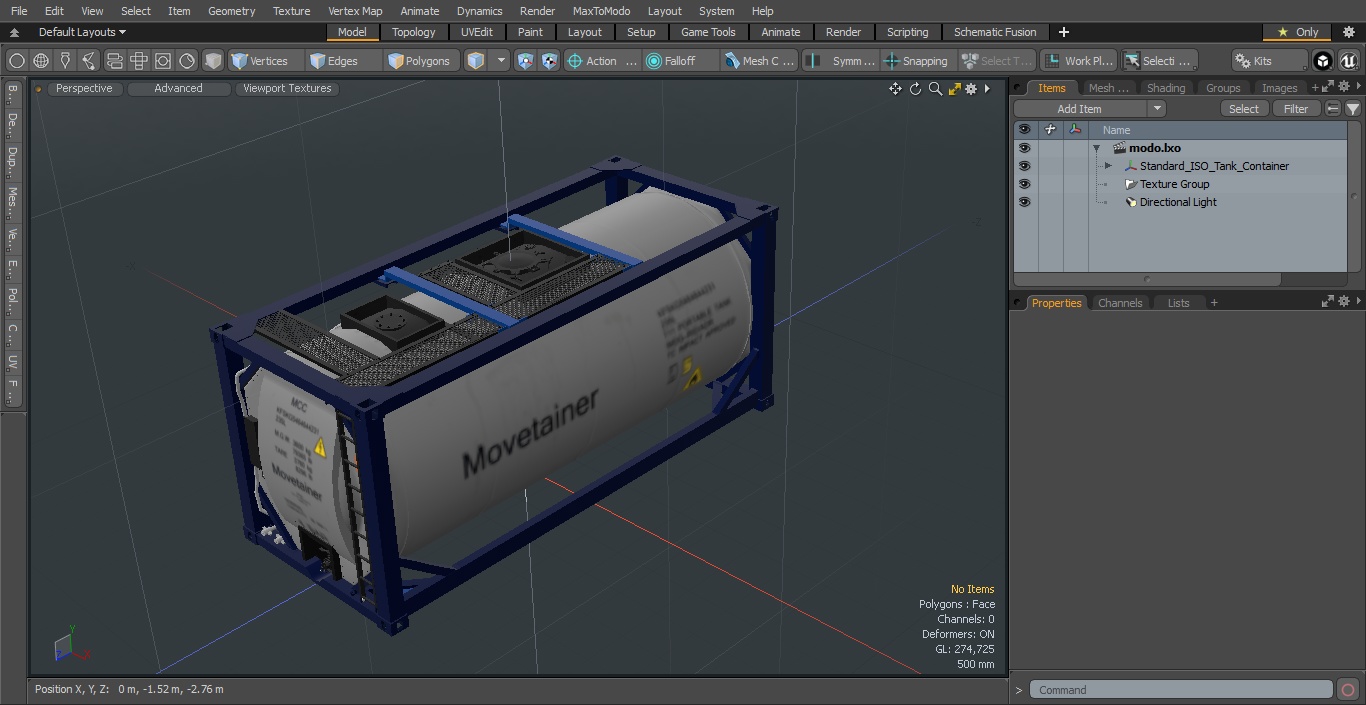Click the second cube-with-axes icon before Action

550,61
